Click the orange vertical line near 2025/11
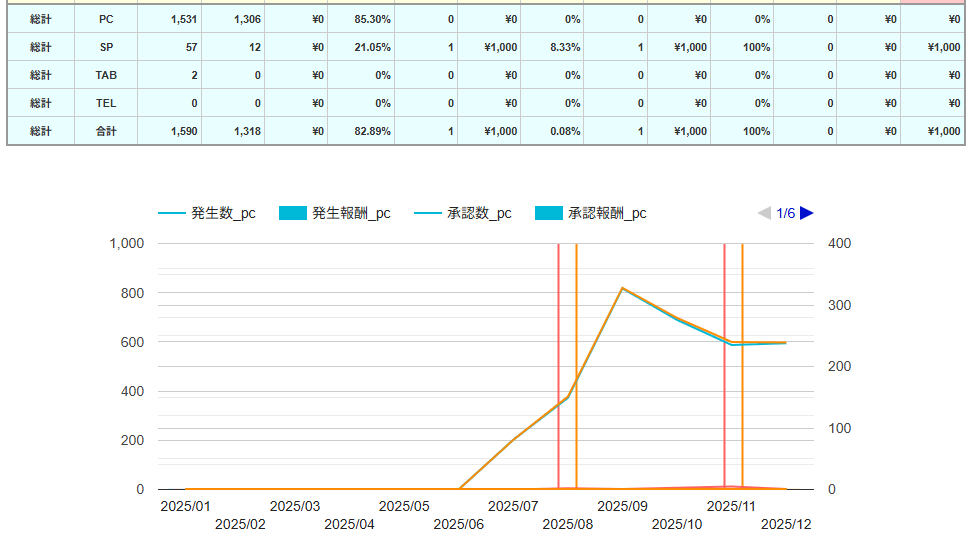 pyautogui.click(x=742, y=300)
